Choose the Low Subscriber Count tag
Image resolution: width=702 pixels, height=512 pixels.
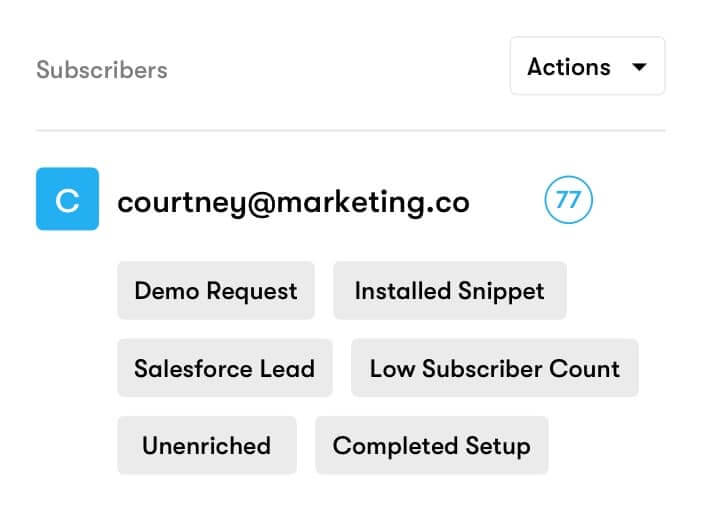tap(494, 368)
